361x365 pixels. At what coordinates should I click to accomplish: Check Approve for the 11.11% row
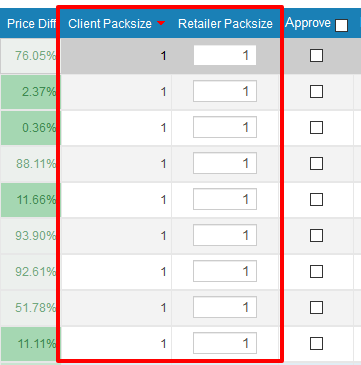[316, 343]
